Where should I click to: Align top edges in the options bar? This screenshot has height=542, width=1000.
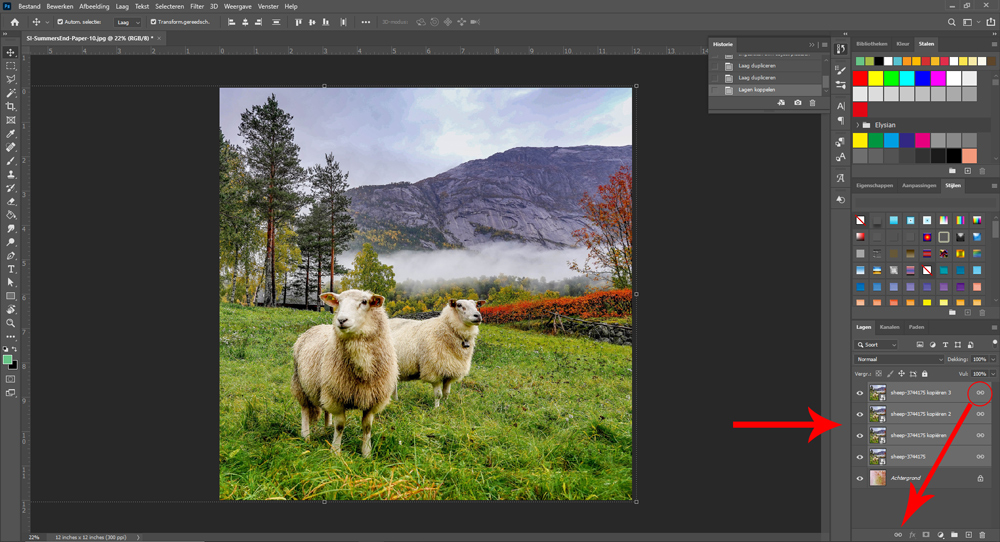[x=298, y=22]
